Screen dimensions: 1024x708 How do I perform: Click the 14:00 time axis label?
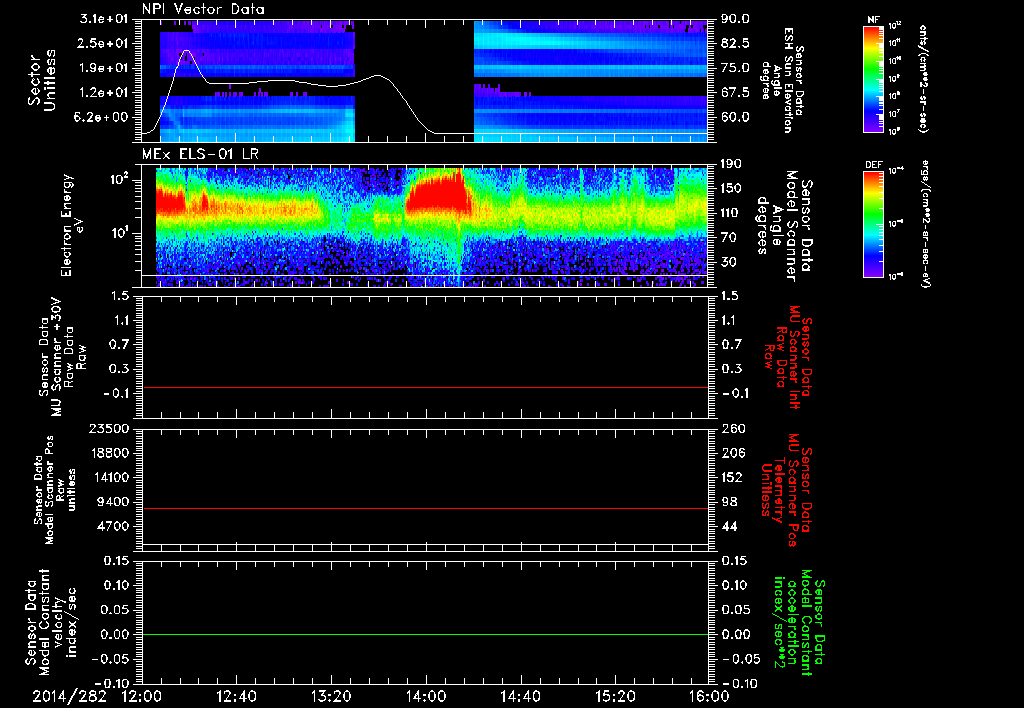426,696
